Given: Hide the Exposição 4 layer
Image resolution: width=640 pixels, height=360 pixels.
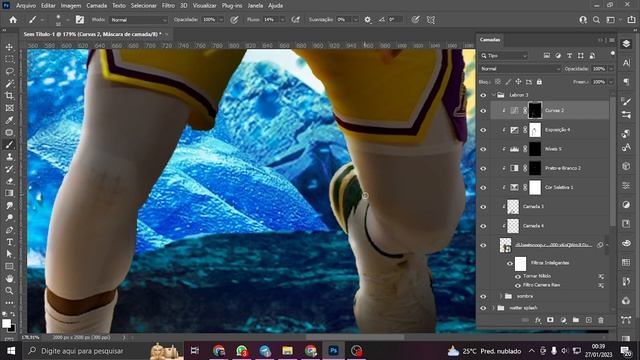Looking at the screenshot, I should click(x=483, y=130).
